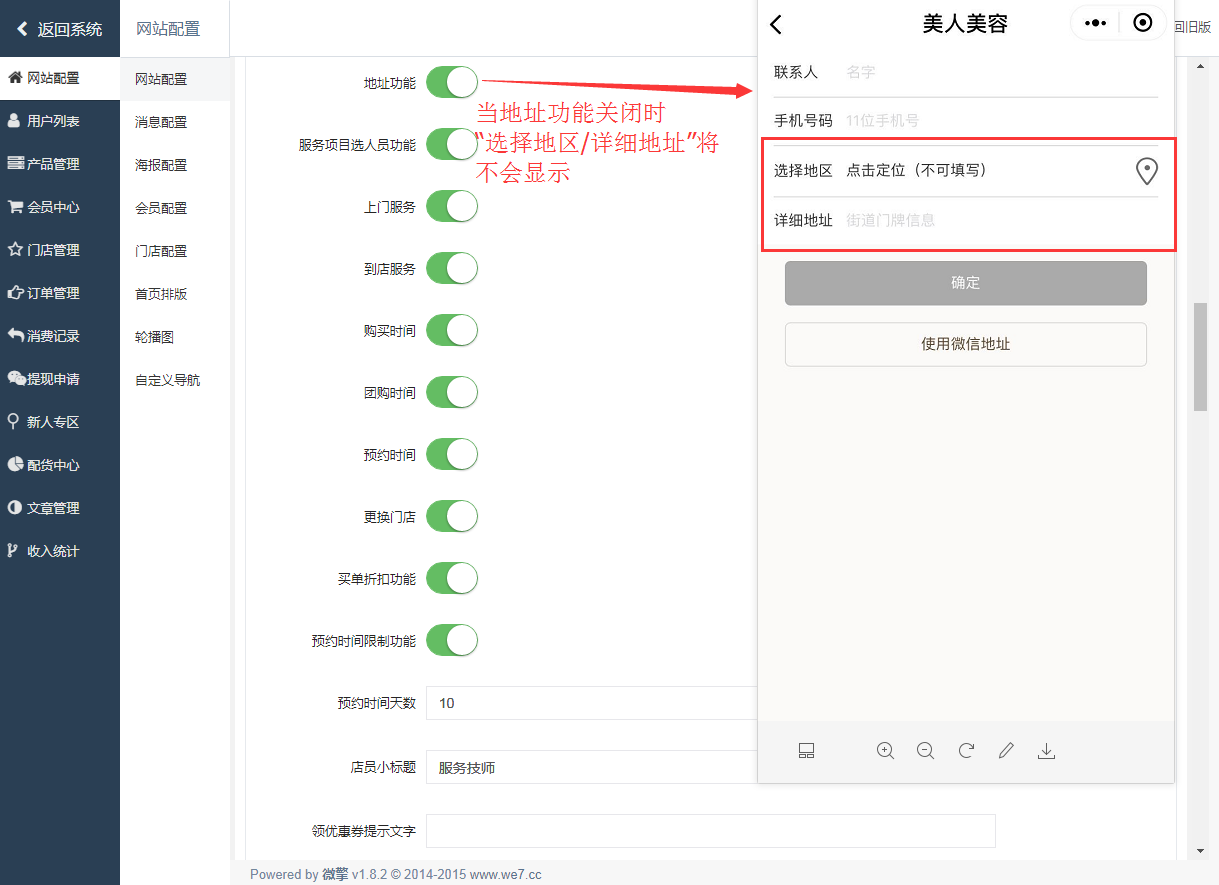Open the thumbnail gallery layout icon
Screen dimensions: 1219x885
(807, 751)
